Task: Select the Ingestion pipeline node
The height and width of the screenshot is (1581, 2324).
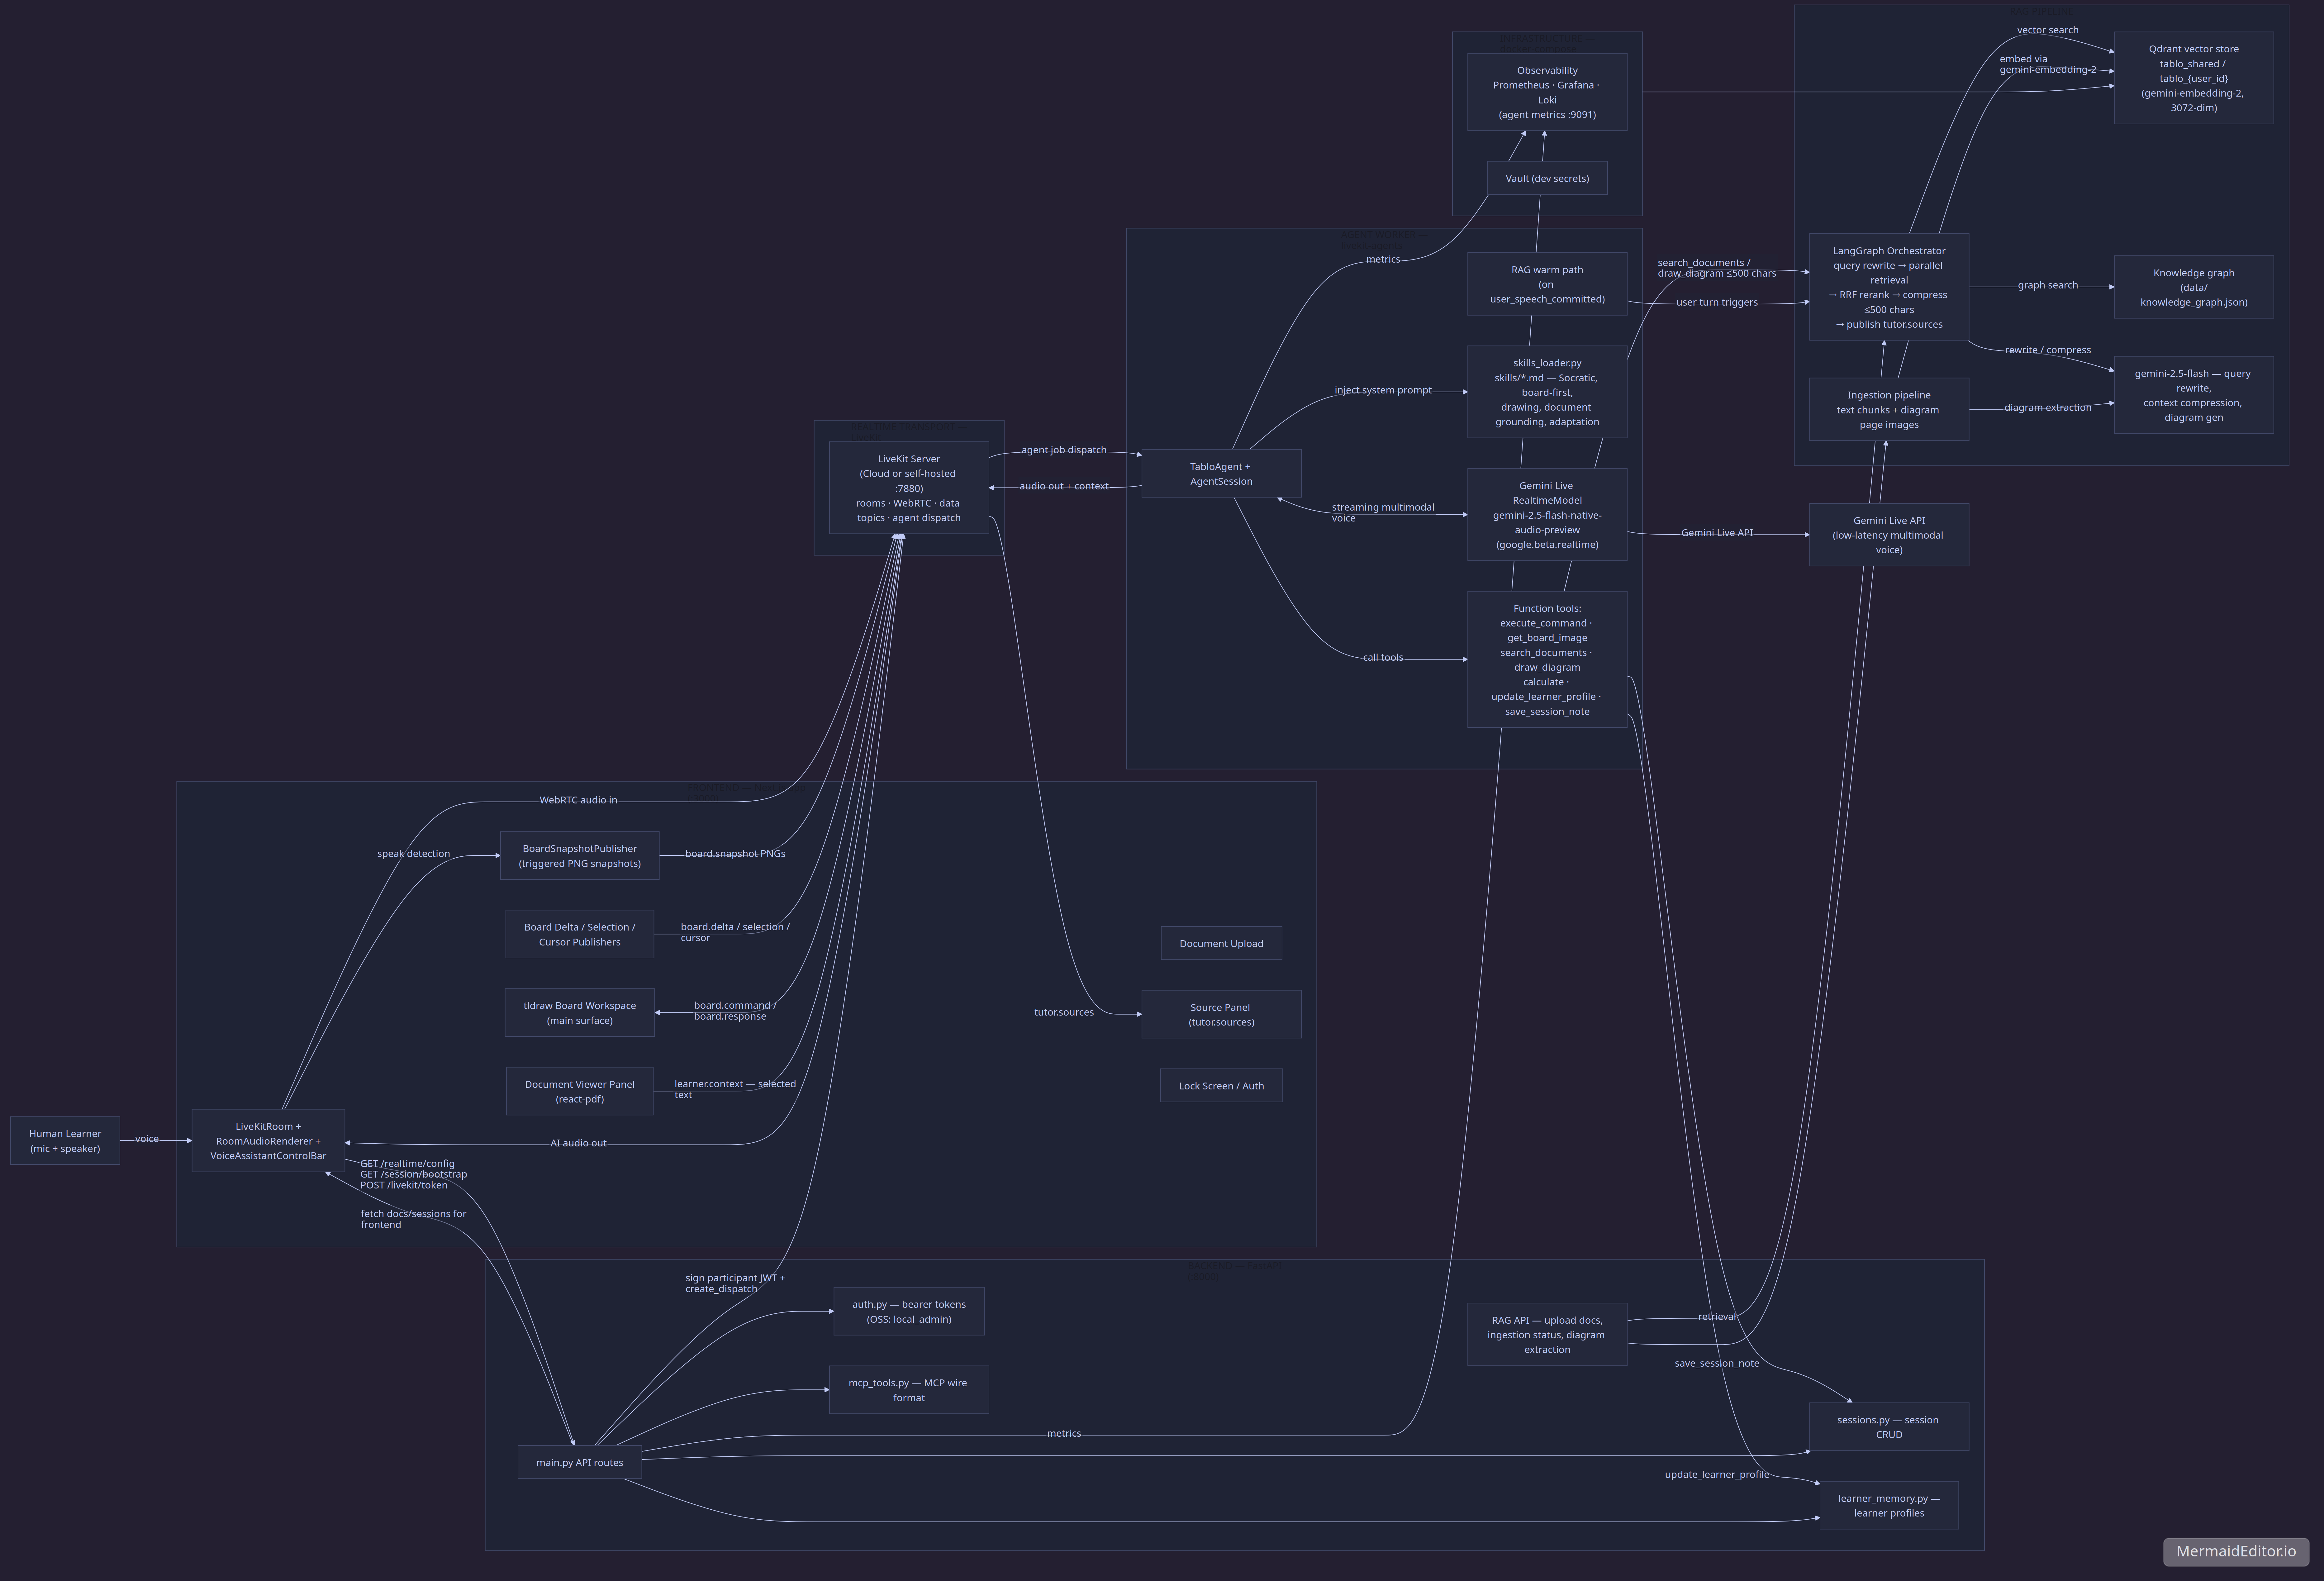Action: (x=1889, y=409)
